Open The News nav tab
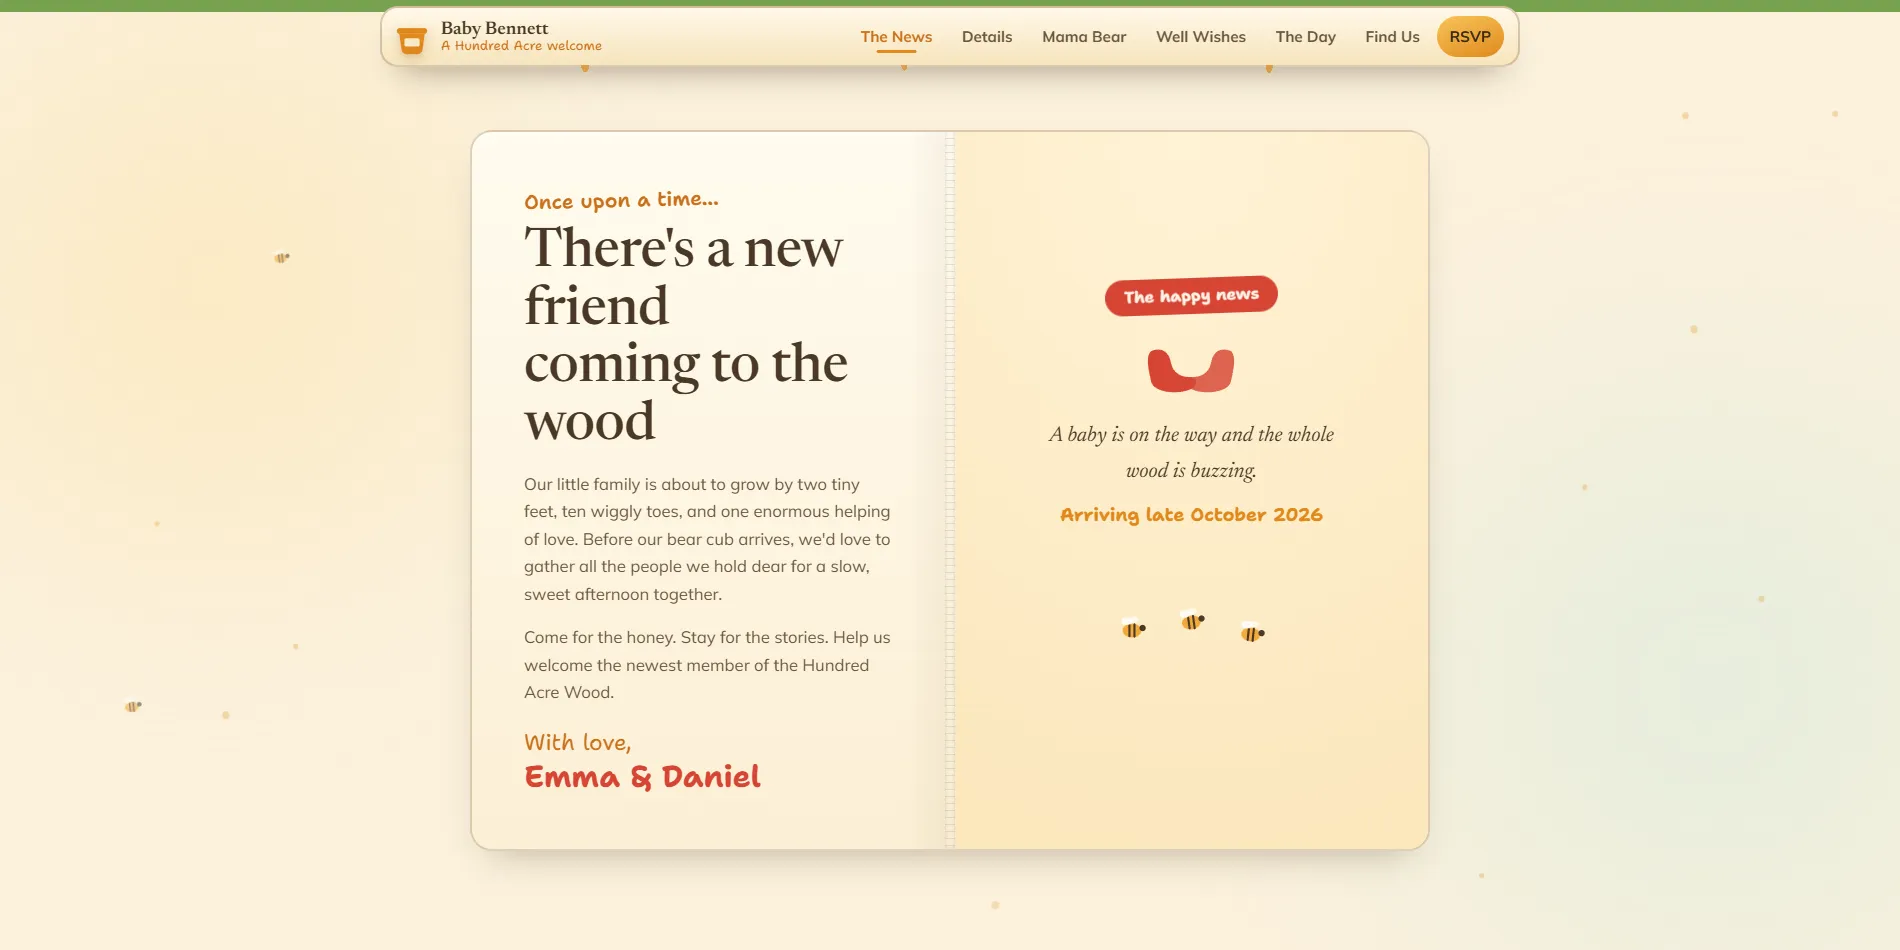Image resolution: width=1900 pixels, height=950 pixels. pos(896,37)
